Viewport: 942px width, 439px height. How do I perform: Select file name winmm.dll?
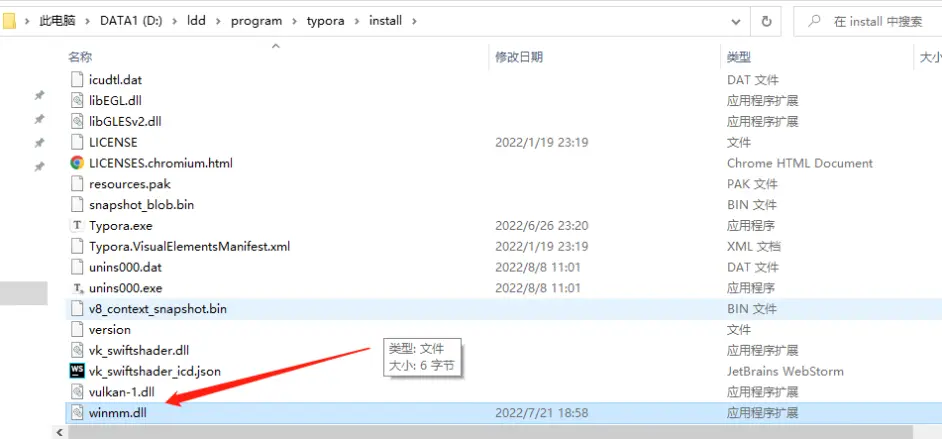(118, 413)
